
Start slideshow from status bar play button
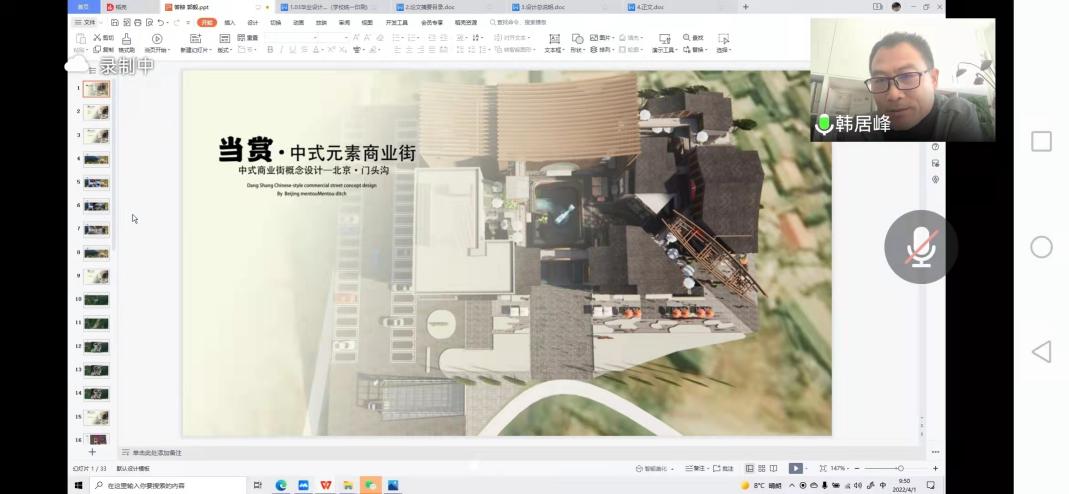[795, 468]
